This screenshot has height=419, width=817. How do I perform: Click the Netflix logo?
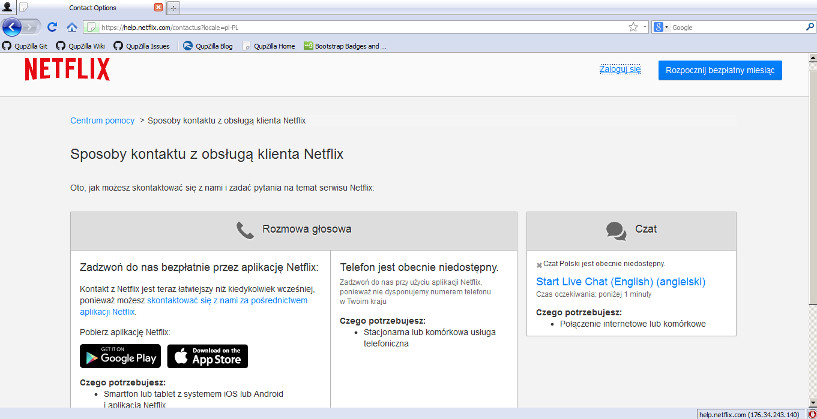pyautogui.click(x=67, y=69)
